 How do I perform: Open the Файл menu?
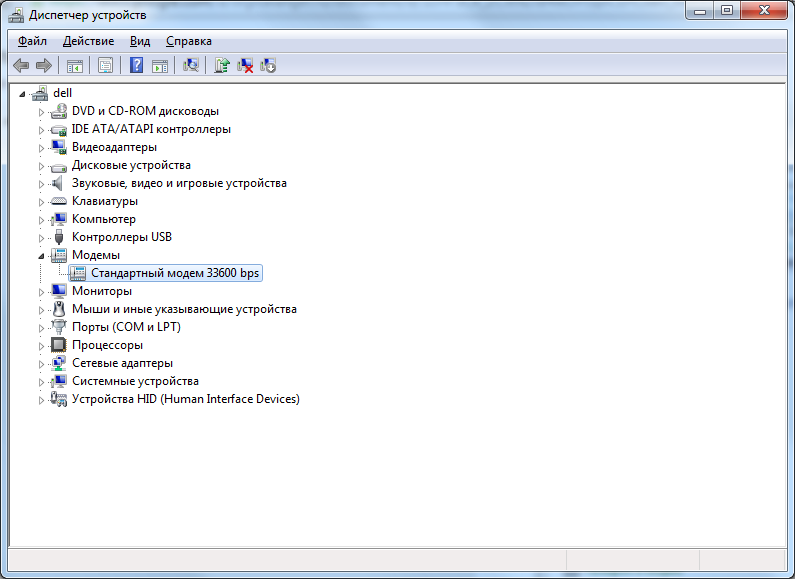[x=32, y=41]
